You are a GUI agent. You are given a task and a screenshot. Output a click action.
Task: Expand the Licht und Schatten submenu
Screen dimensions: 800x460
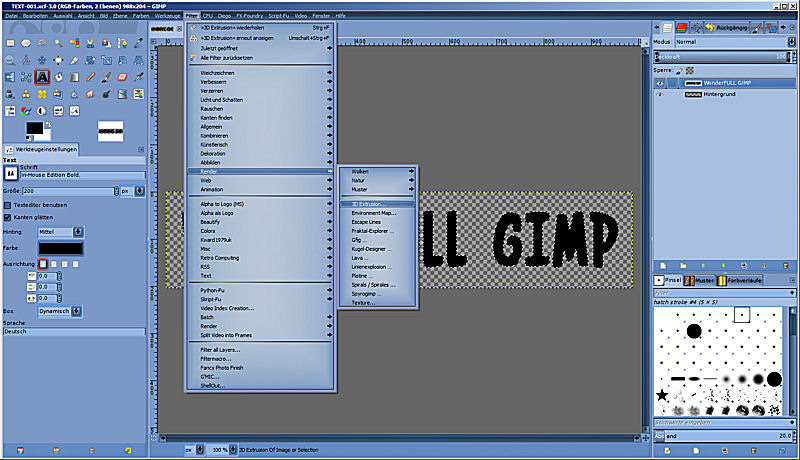point(260,100)
